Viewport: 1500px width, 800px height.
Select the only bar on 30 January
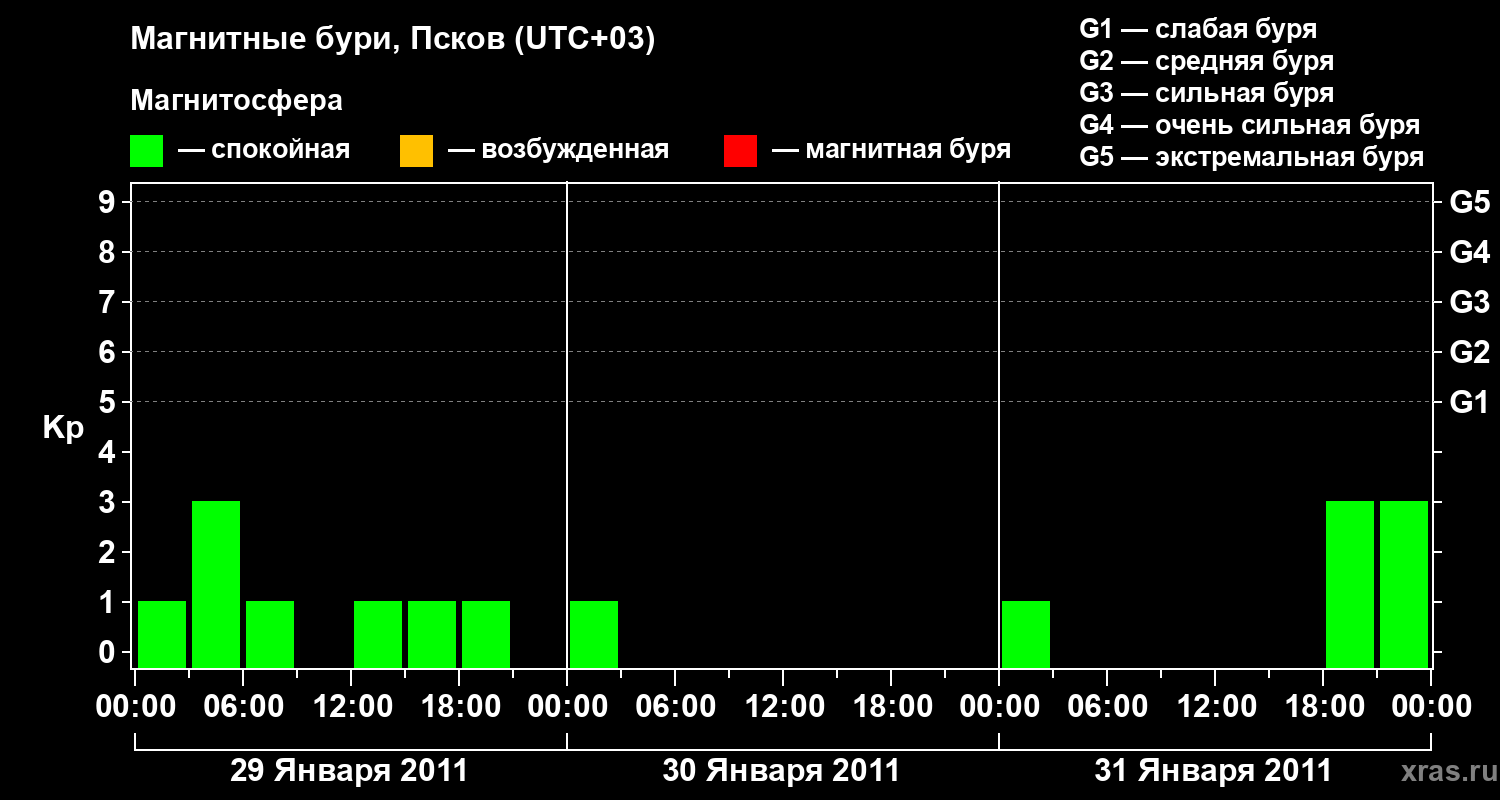click(594, 634)
